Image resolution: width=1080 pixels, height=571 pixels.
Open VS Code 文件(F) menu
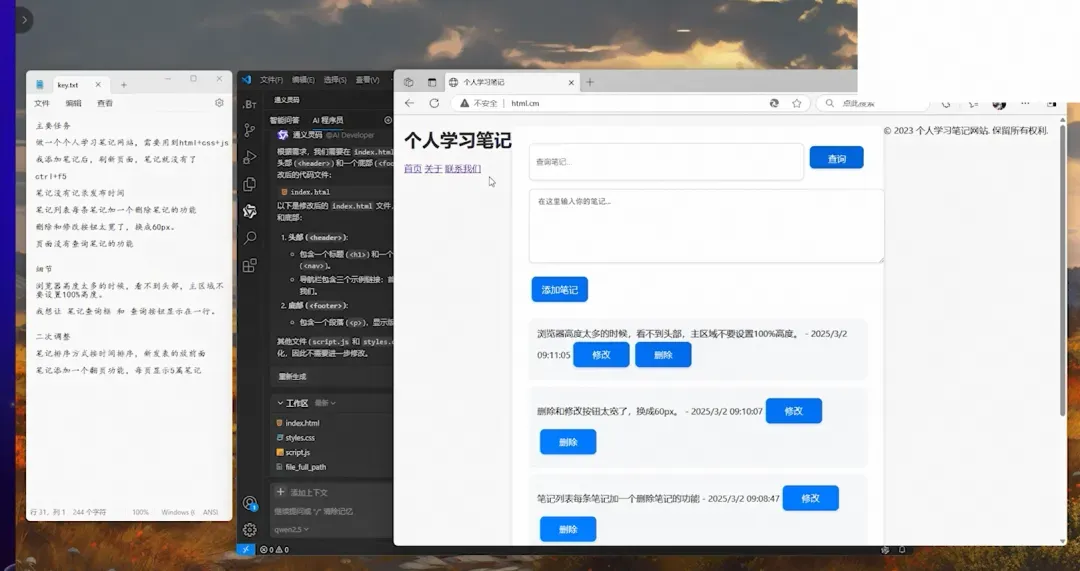pyautogui.click(x=271, y=80)
